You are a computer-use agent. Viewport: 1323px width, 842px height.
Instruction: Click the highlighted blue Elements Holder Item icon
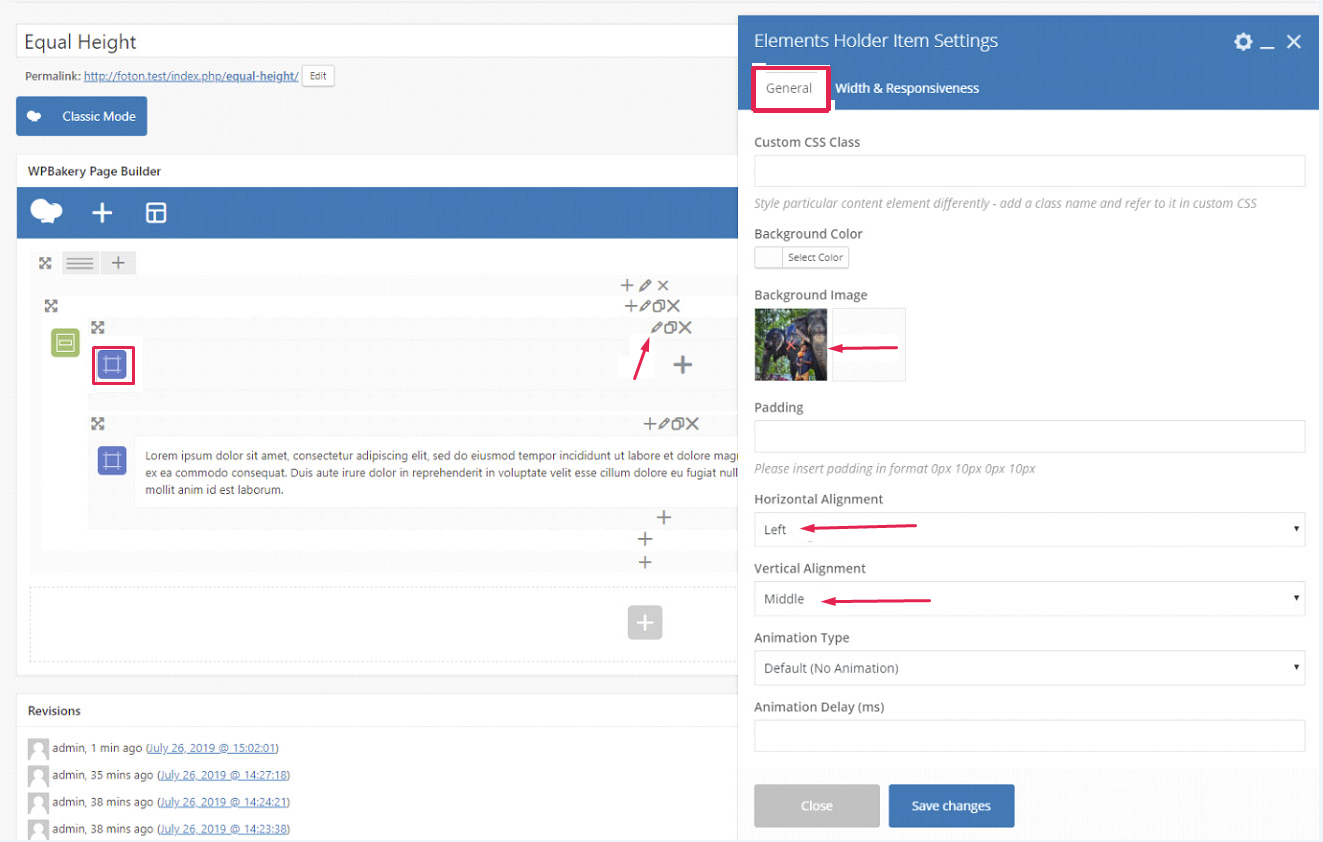coord(113,365)
